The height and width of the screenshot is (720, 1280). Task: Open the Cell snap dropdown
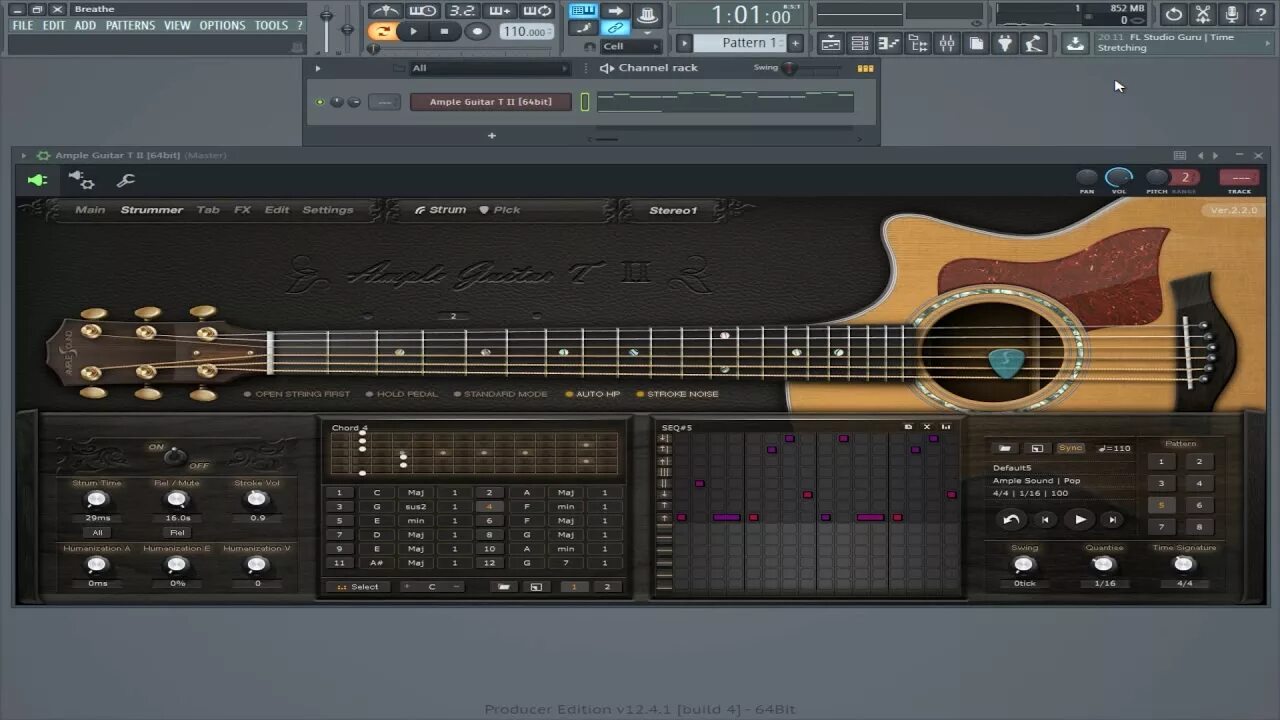click(629, 46)
